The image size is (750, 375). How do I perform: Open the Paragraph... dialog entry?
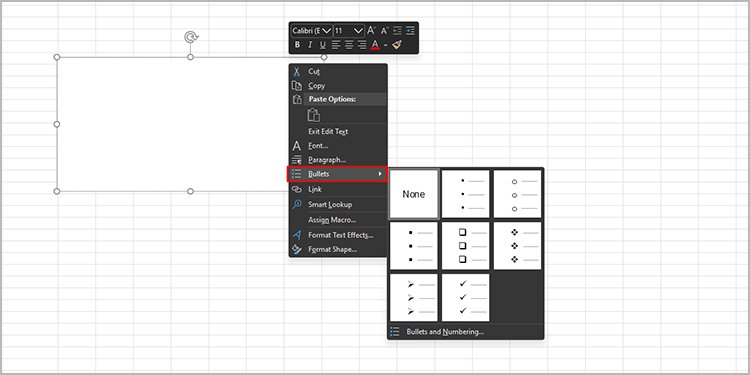[338, 160]
